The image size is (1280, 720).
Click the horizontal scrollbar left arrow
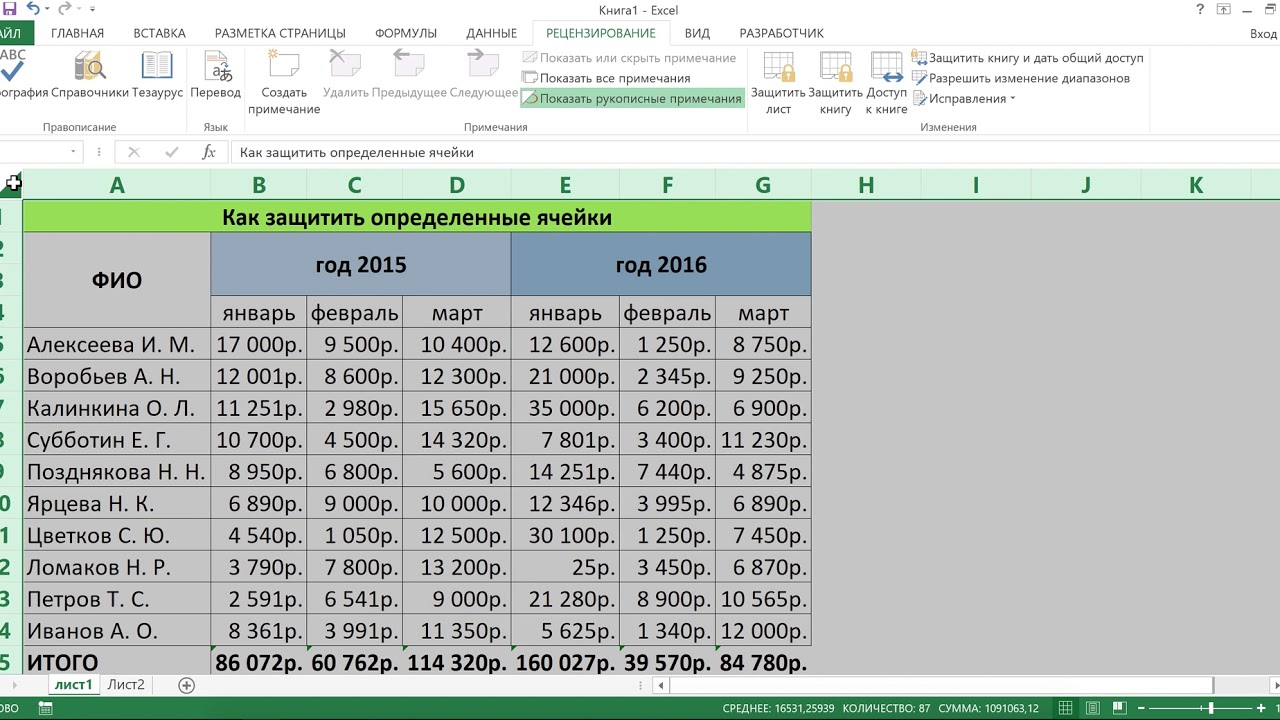coord(660,685)
